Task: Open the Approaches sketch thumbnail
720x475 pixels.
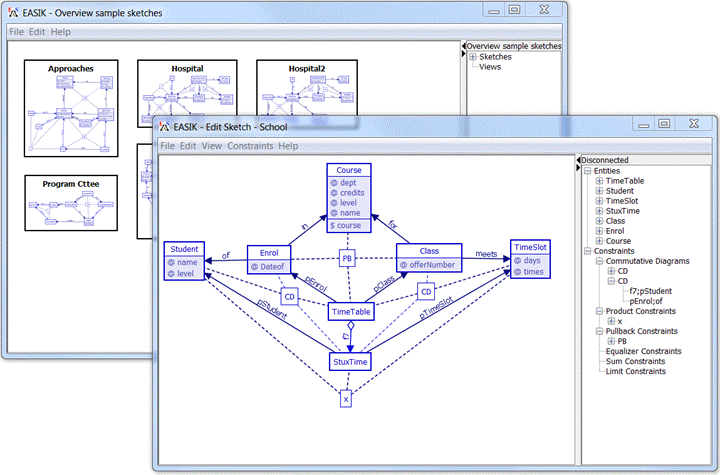Action: [x=71, y=108]
